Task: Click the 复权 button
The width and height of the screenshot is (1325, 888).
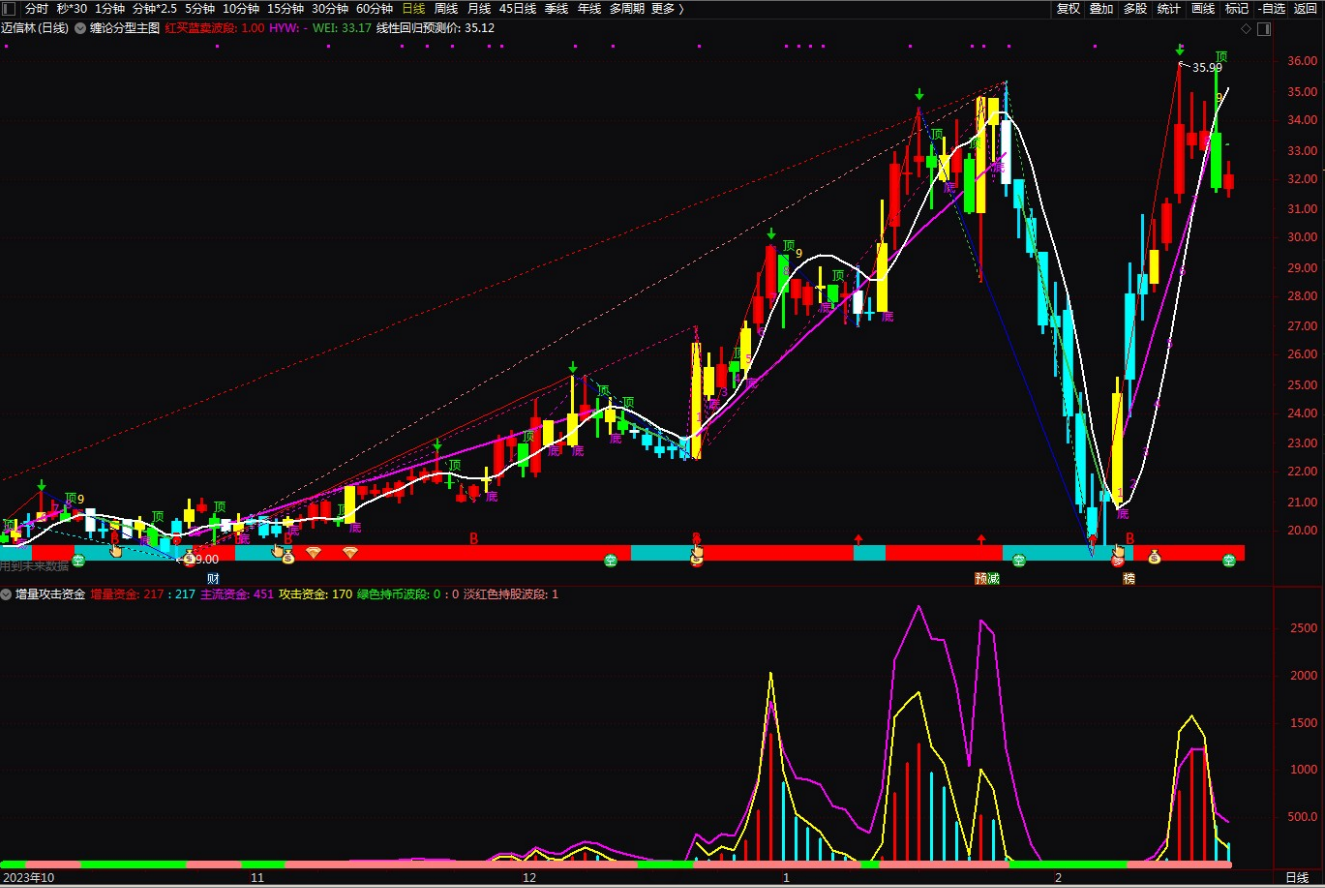Action: (x=1068, y=8)
